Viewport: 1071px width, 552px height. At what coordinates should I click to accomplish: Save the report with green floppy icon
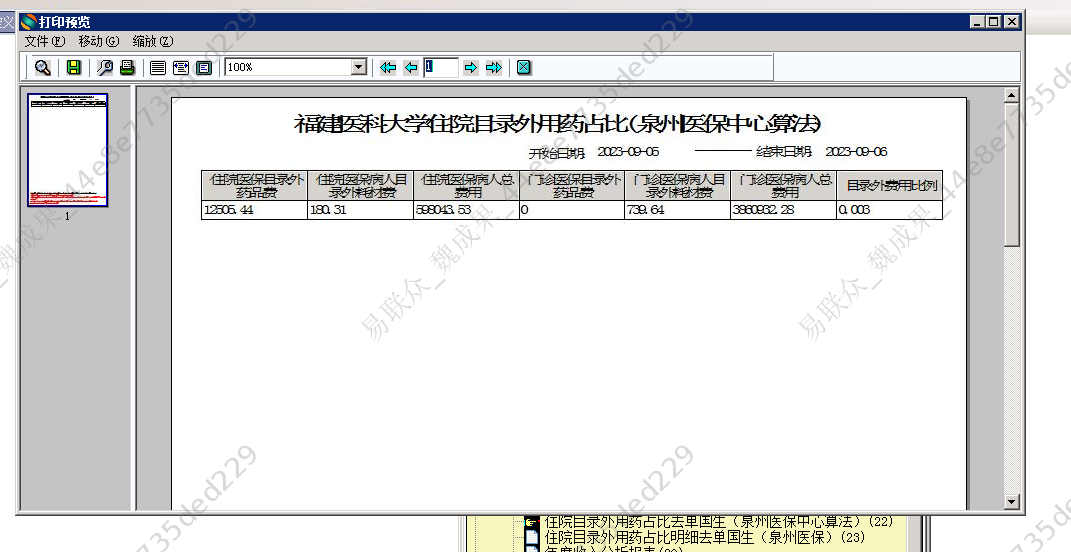pos(74,67)
